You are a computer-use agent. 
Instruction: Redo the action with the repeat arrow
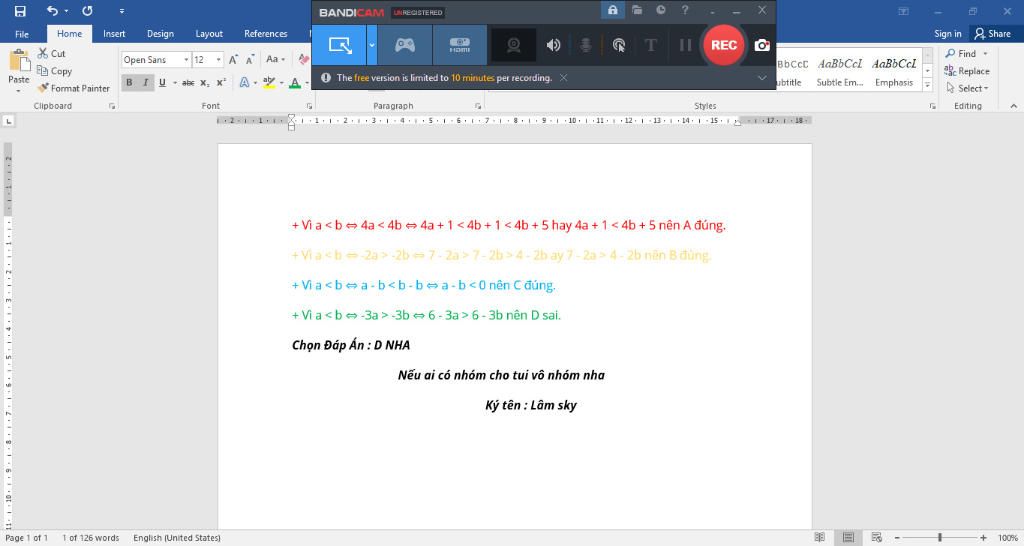pyautogui.click(x=87, y=11)
